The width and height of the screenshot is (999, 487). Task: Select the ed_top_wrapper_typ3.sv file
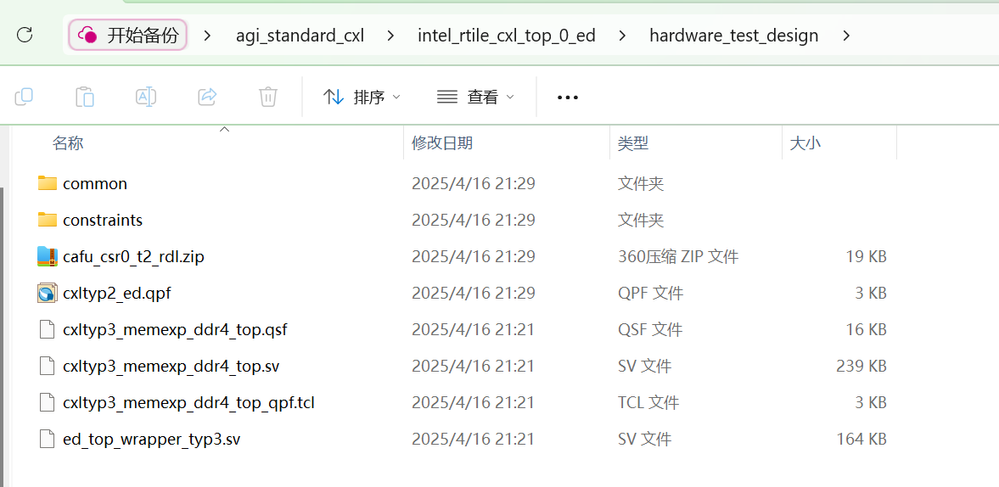151,439
